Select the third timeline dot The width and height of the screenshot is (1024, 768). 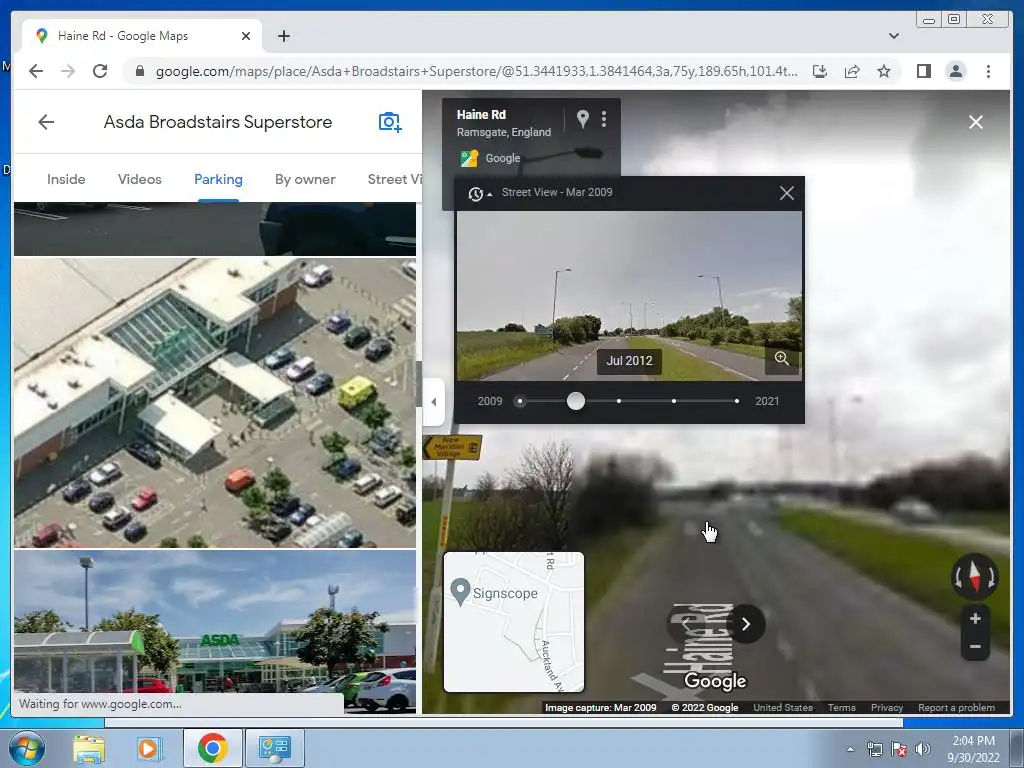point(618,401)
